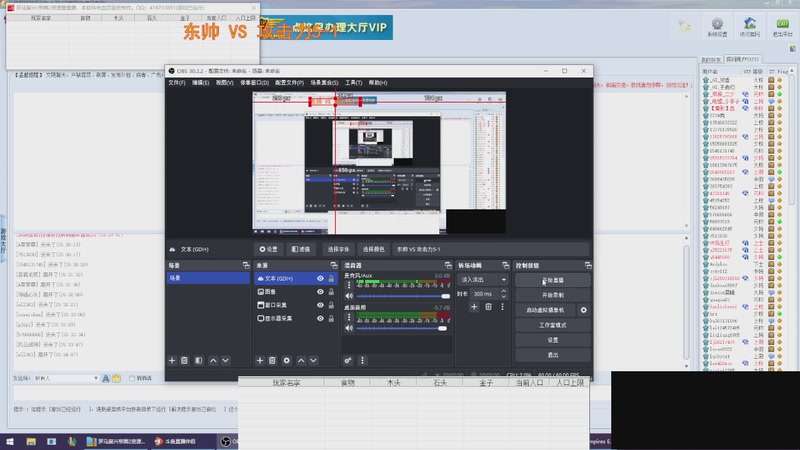This screenshot has height=450, width=800.
Task: Click the Select Font button in the source toolbar
Action: 338,249
